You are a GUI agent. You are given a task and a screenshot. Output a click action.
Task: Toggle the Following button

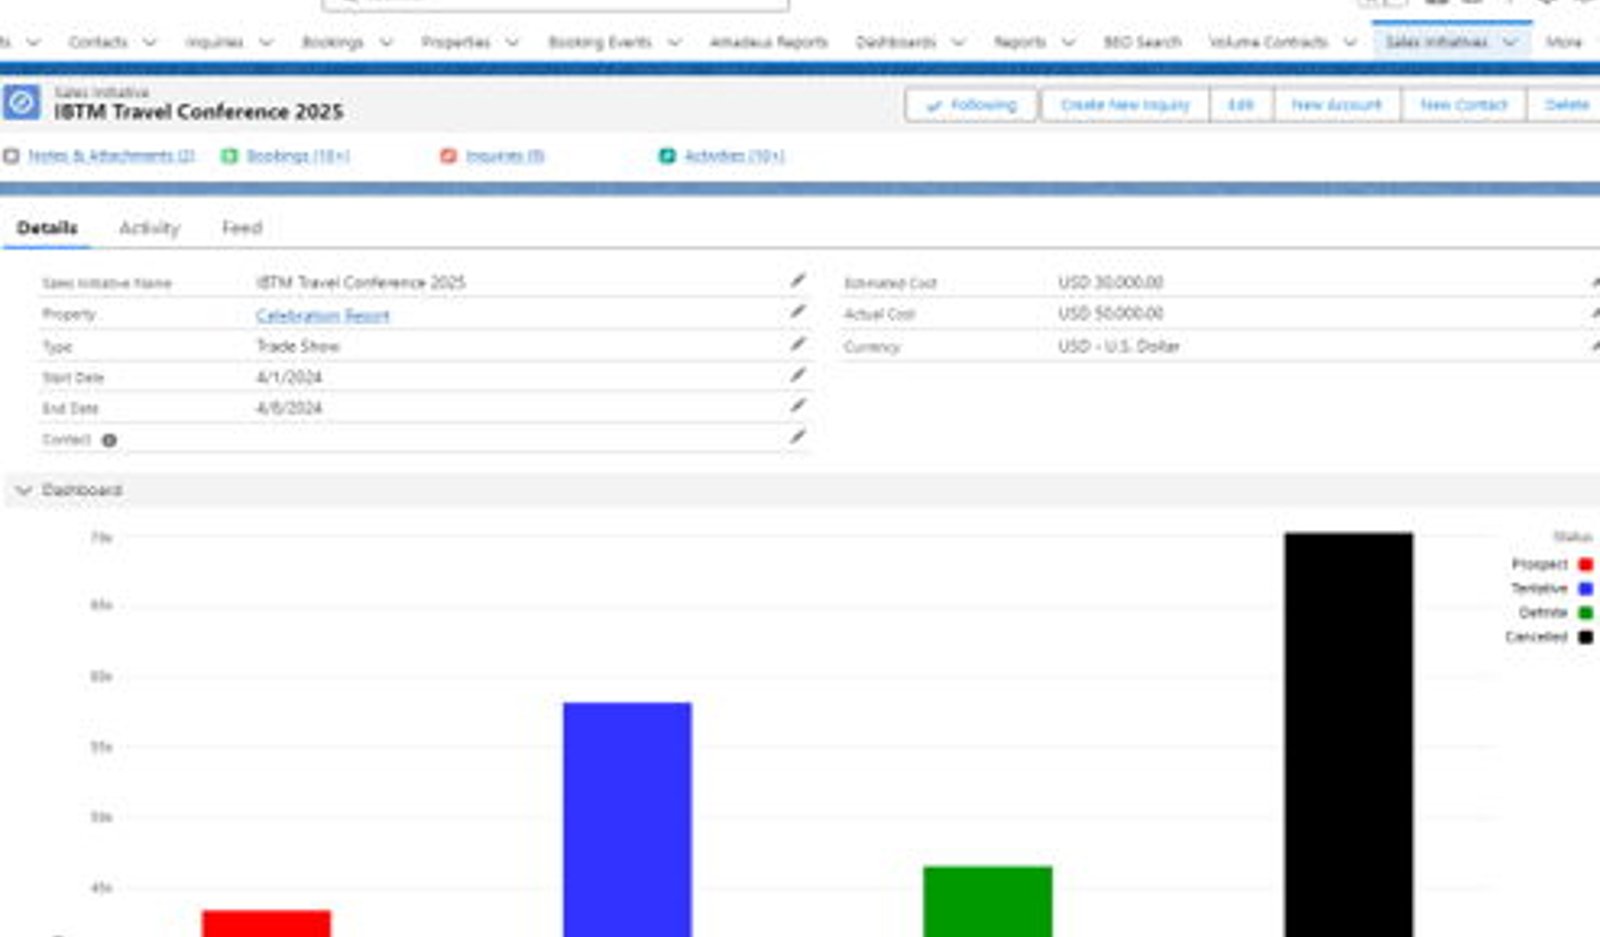click(971, 105)
